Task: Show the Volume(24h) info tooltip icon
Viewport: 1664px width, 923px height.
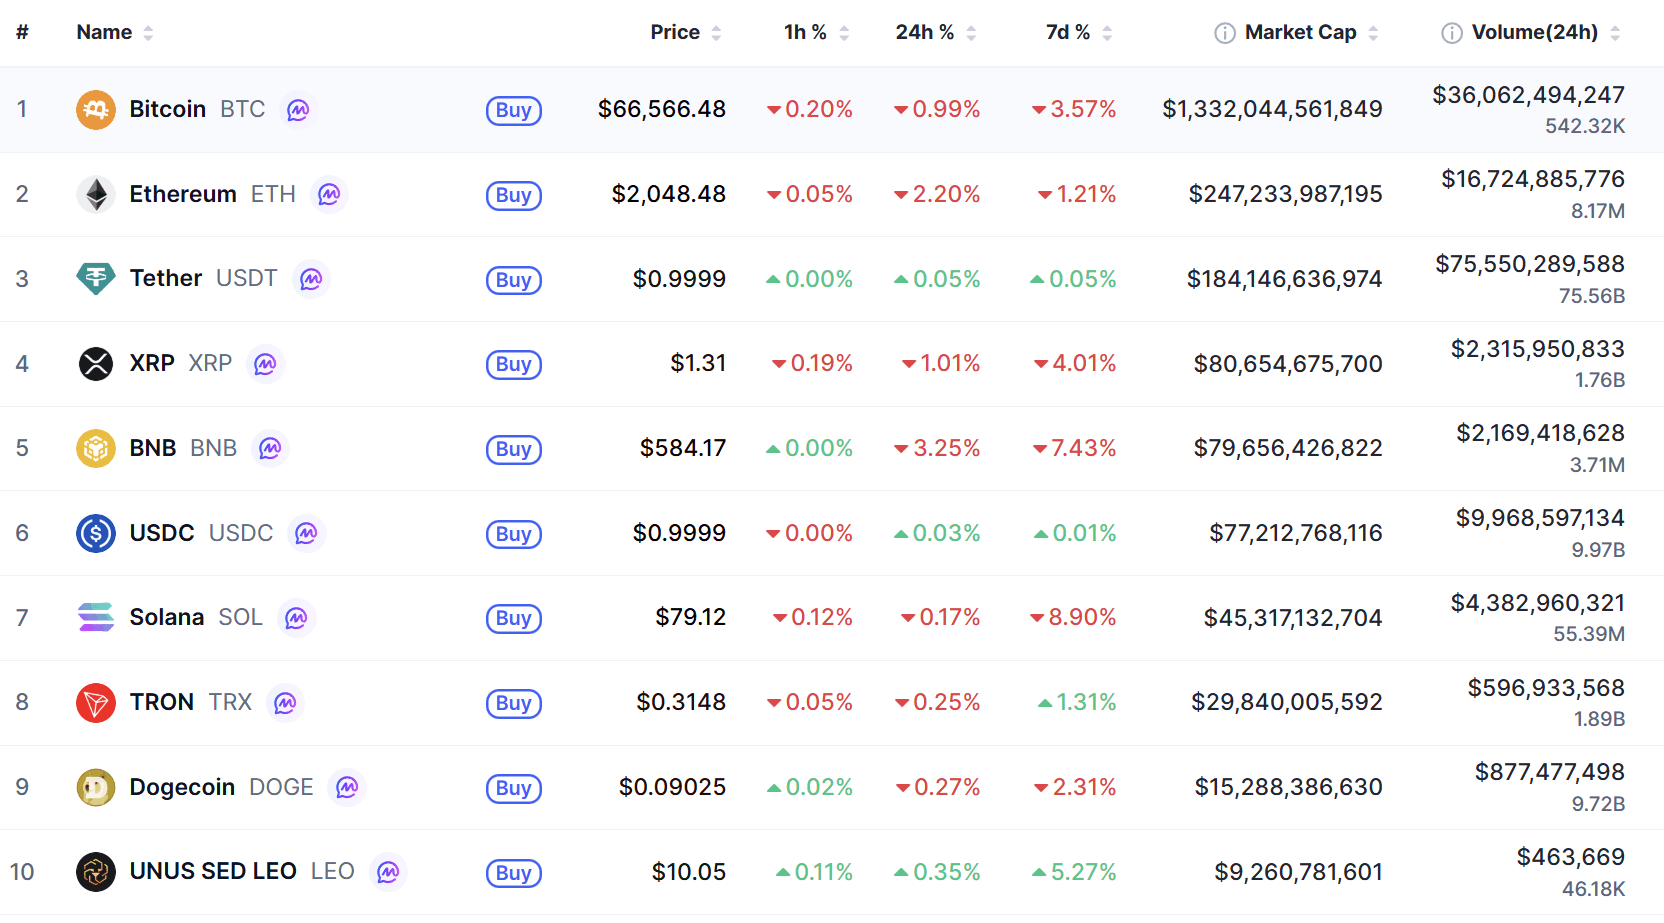Action: point(1451,33)
